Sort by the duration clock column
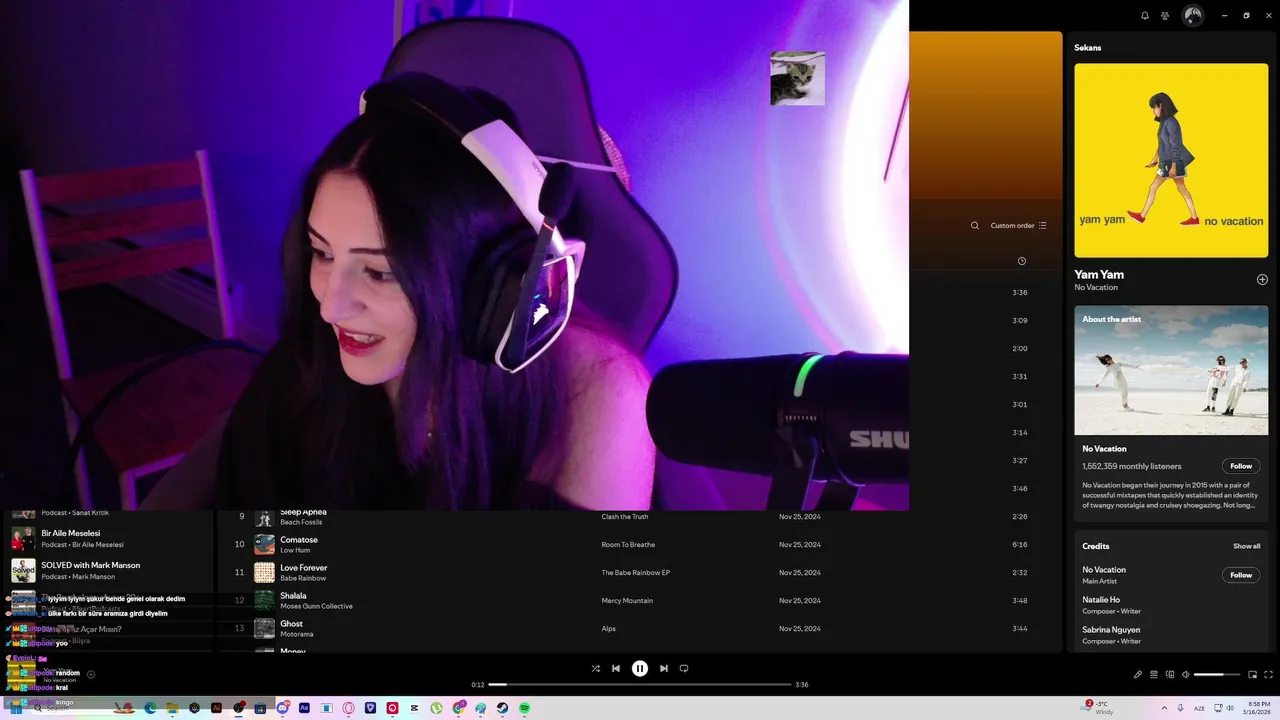The width and height of the screenshot is (1280, 720). (x=1021, y=261)
